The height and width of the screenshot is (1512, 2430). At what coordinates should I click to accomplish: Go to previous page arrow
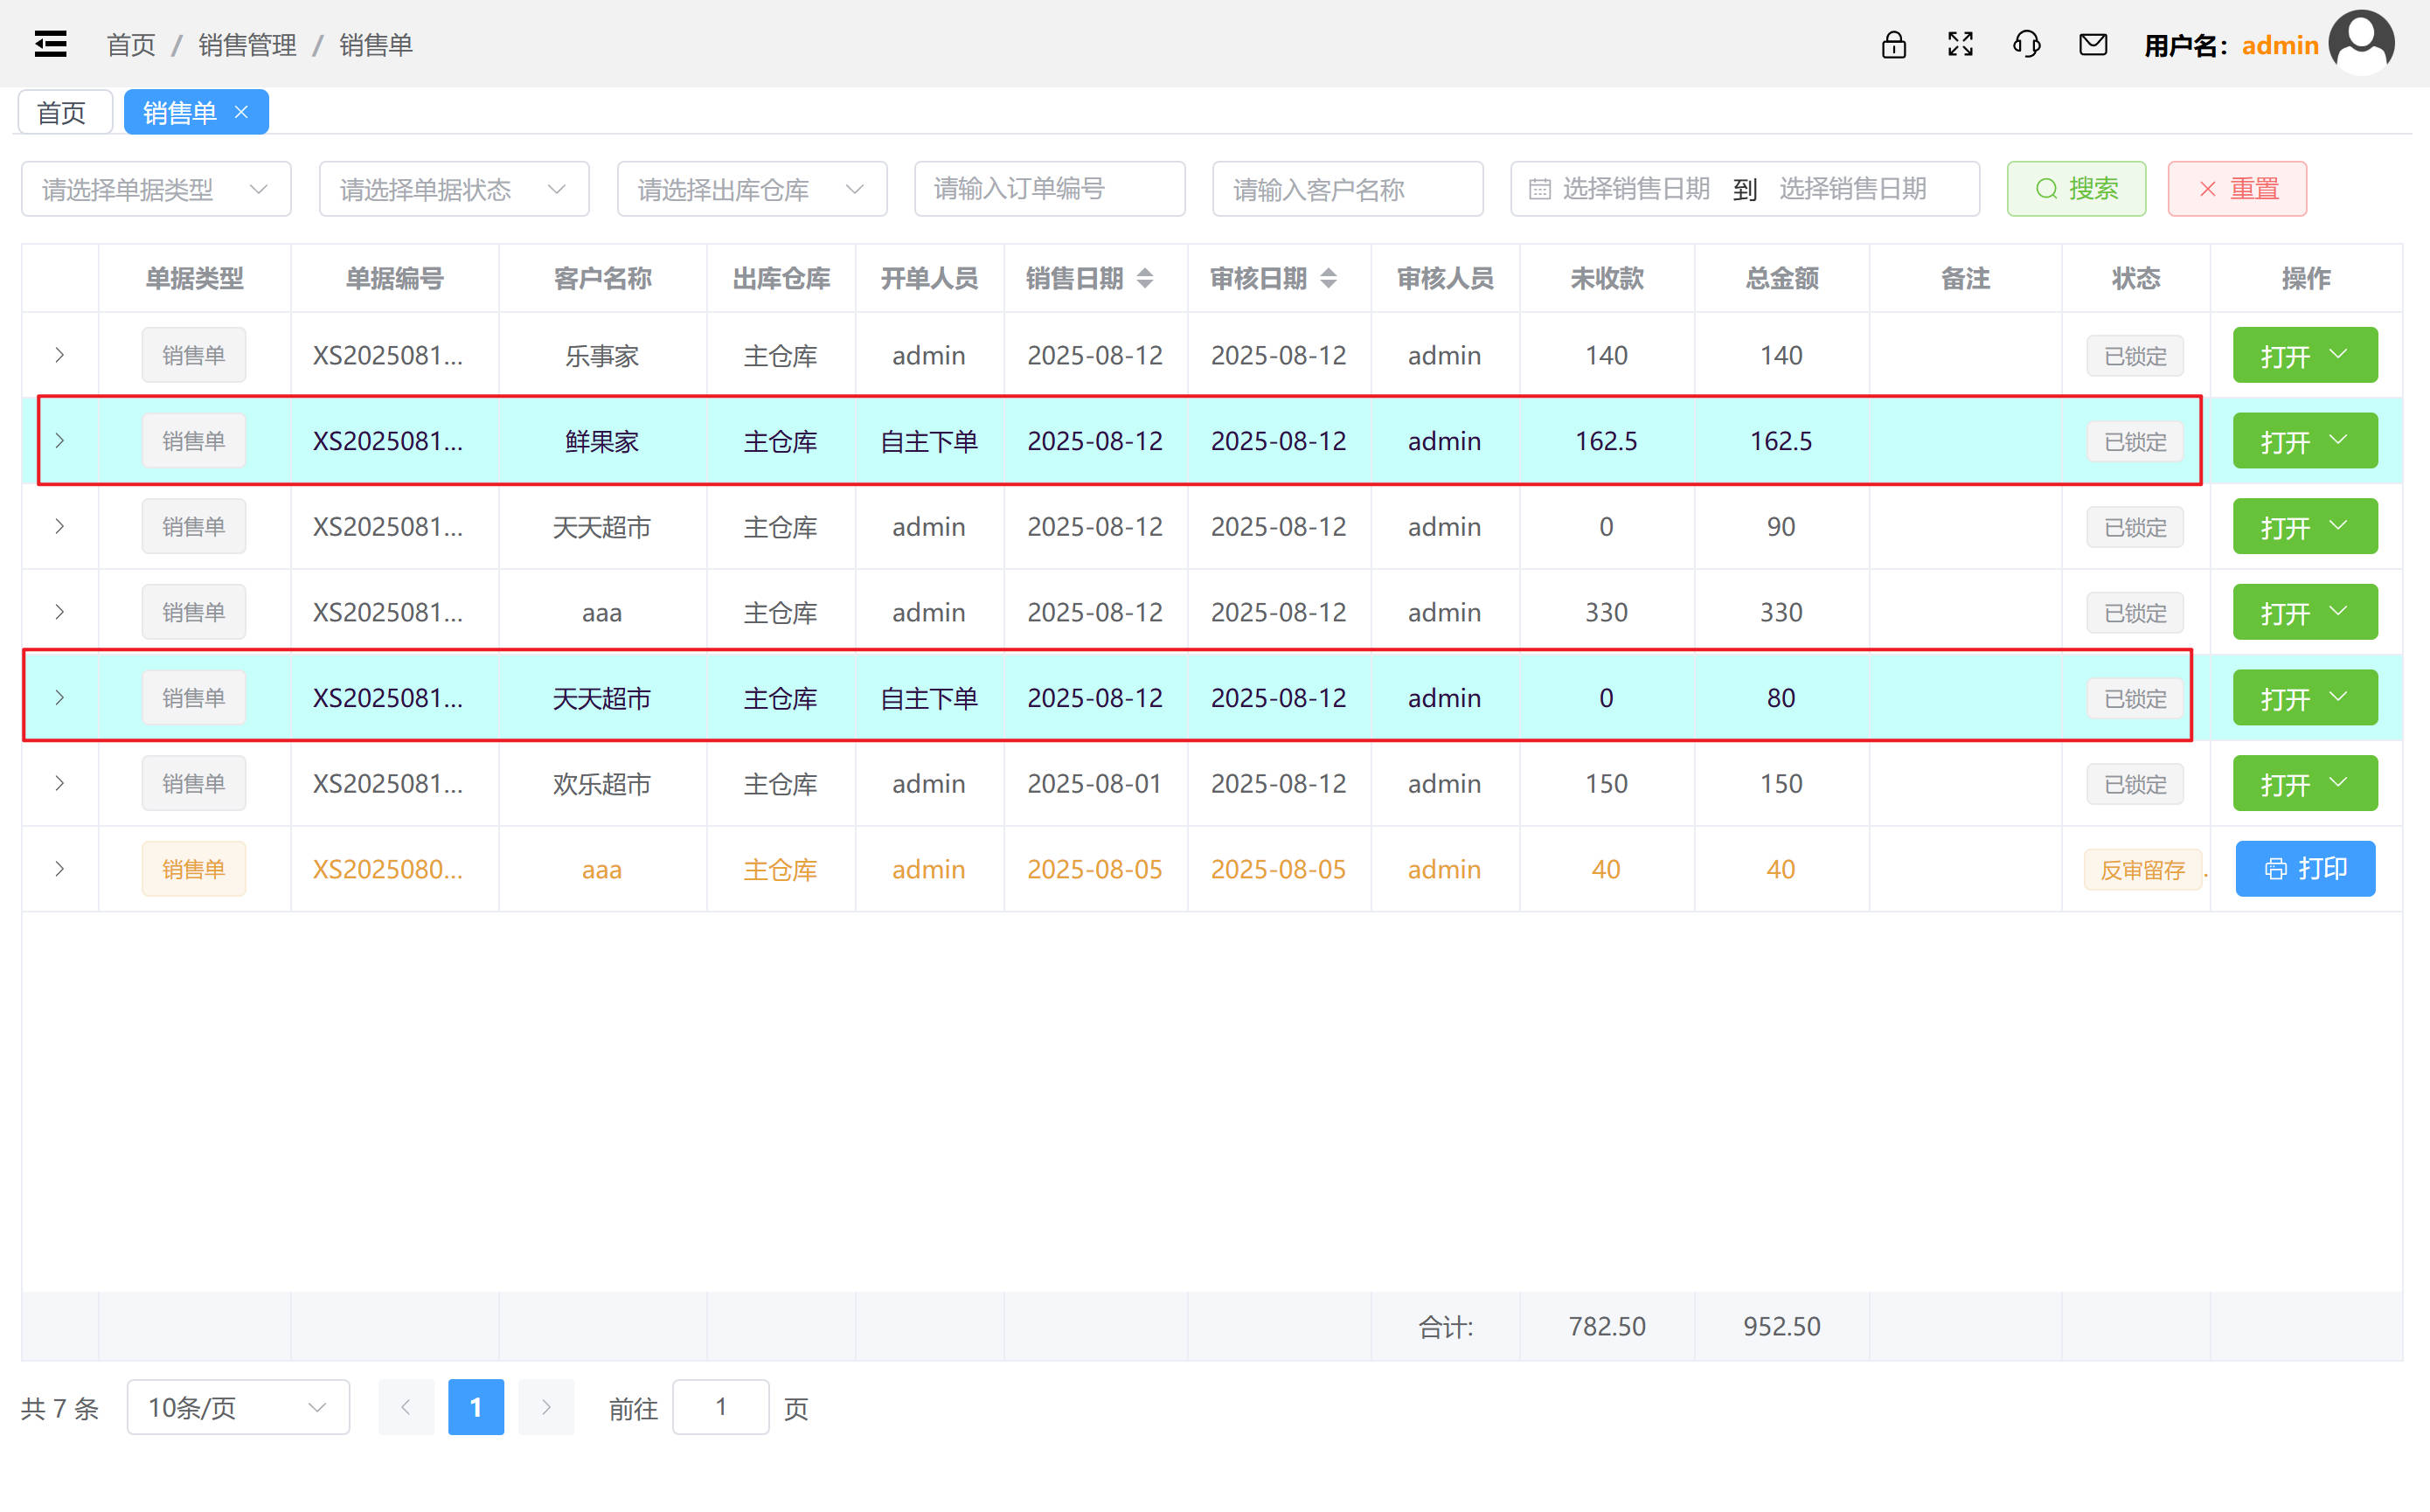coord(406,1407)
